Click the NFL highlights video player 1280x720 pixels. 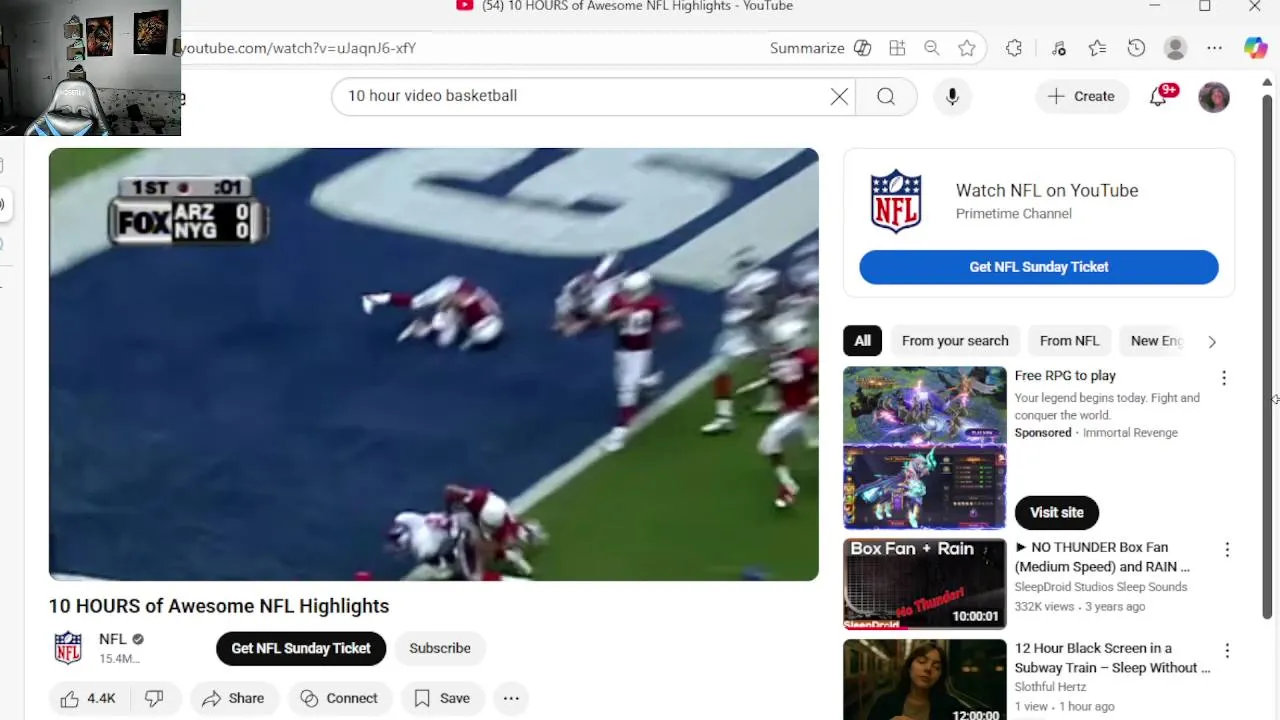tap(433, 364)
